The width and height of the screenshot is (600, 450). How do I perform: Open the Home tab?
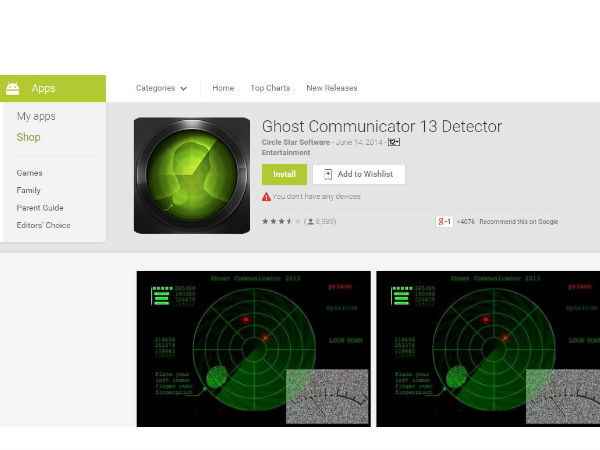[223, 88]
